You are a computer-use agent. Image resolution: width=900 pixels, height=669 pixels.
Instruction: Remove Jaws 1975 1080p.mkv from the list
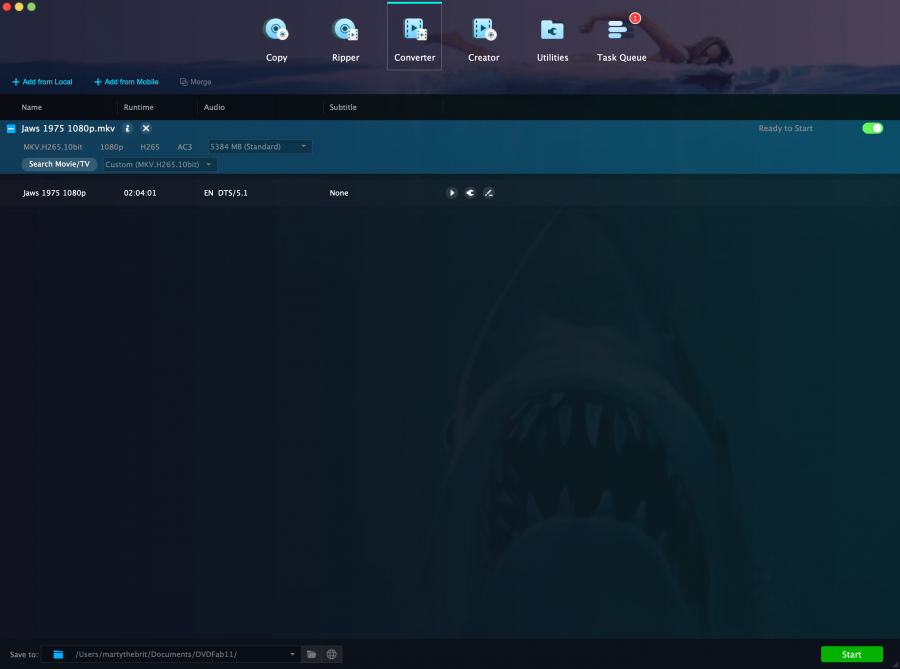tap(146, 129)
